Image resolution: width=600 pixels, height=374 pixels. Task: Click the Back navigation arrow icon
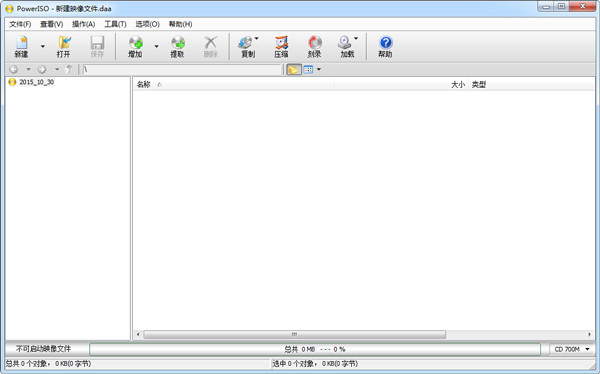pos(14,69)
